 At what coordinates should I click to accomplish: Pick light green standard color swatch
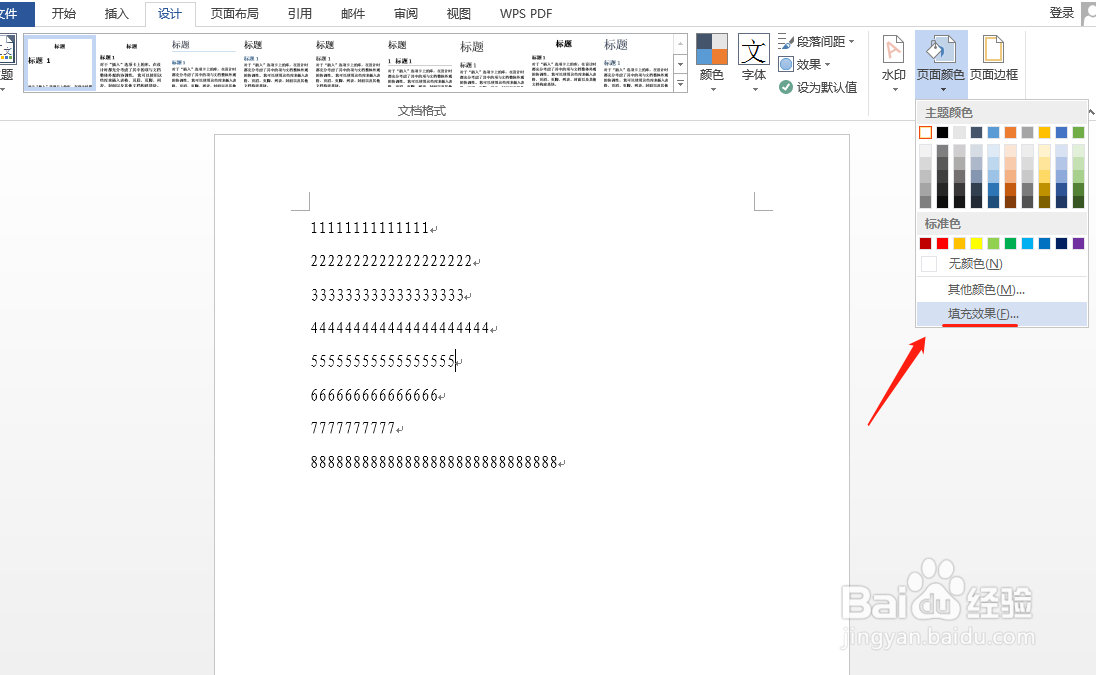point(993,243)
